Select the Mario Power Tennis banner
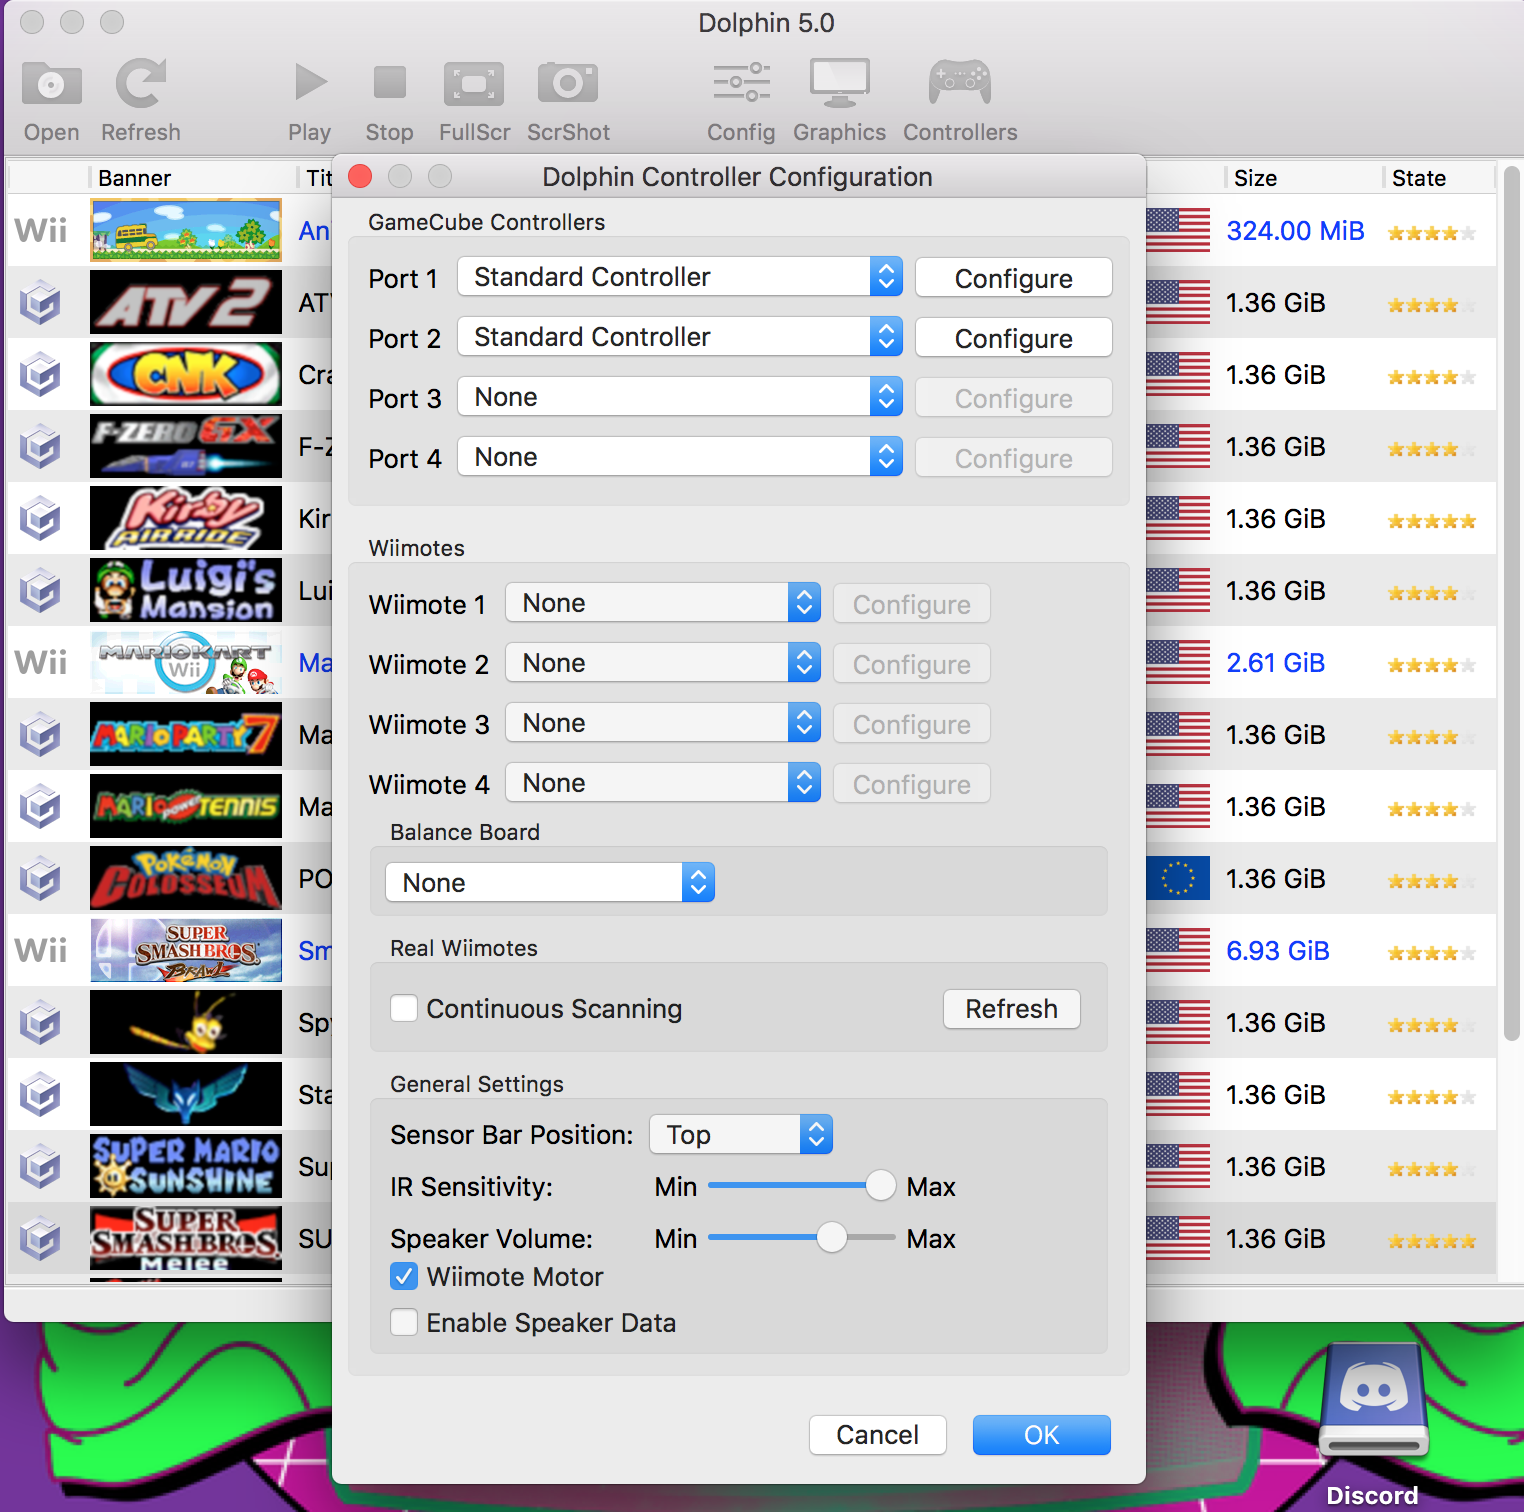This screenshot has height=1512, width=1524. (186, 806)
